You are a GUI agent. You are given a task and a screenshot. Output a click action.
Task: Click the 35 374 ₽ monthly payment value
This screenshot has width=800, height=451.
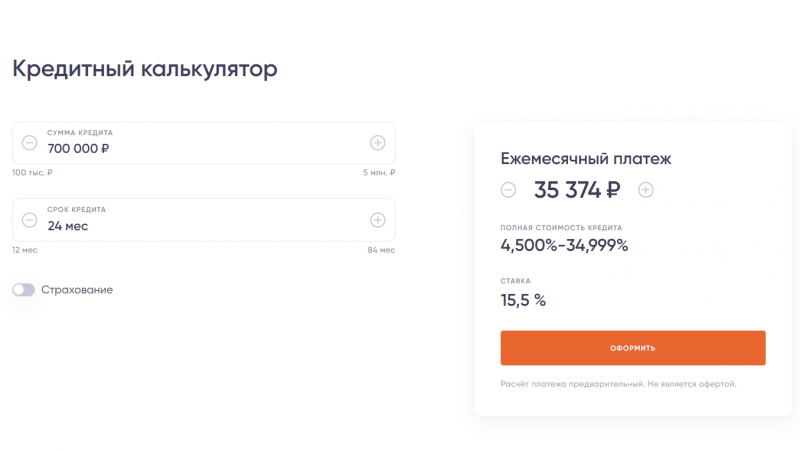tap(577, 189)
